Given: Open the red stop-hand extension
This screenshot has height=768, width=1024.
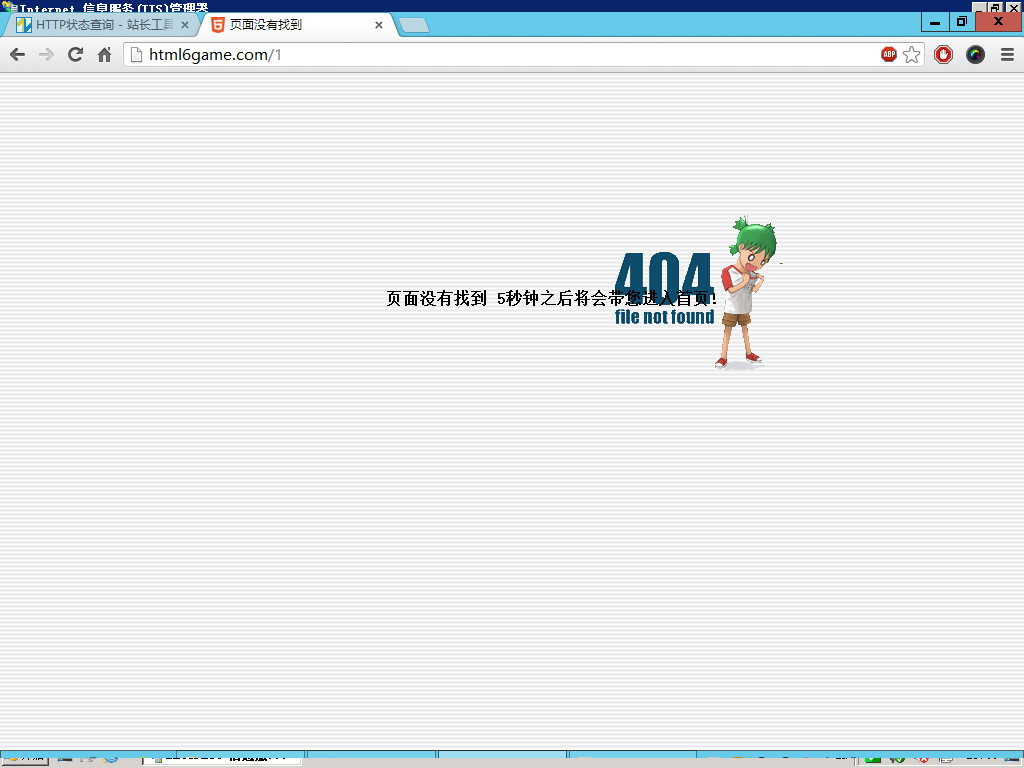Looking at the screenshot, I should click(944, 55).
